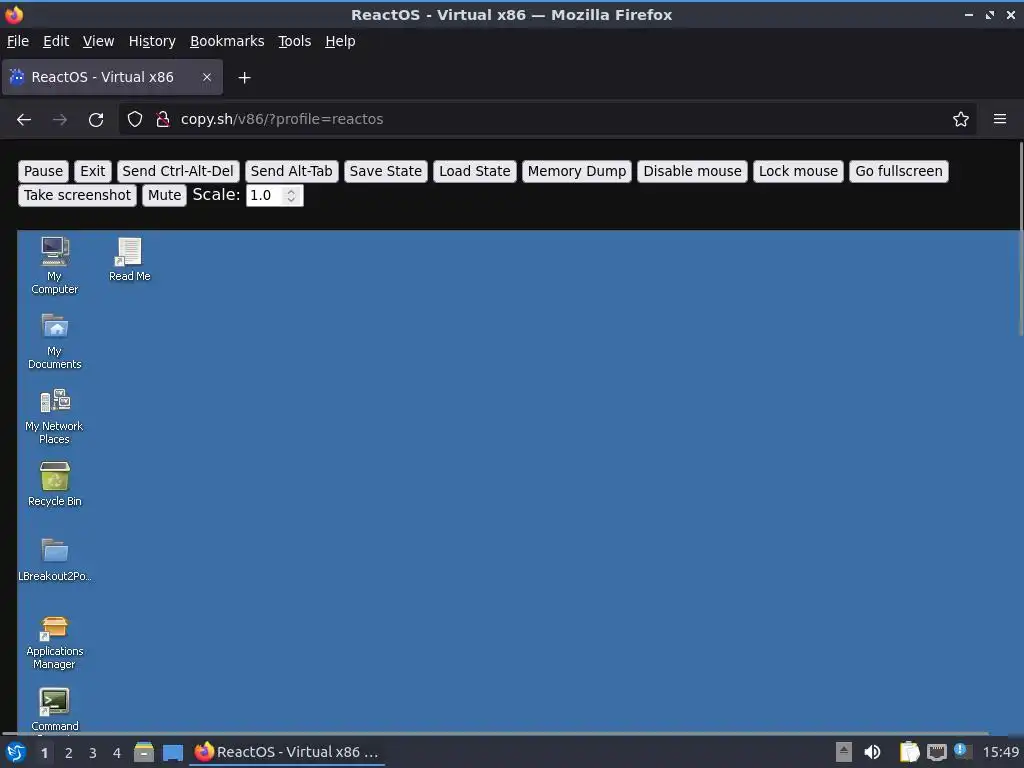
Task: Open the Firefox hamburger application menu
Action: pos(1000,119)
